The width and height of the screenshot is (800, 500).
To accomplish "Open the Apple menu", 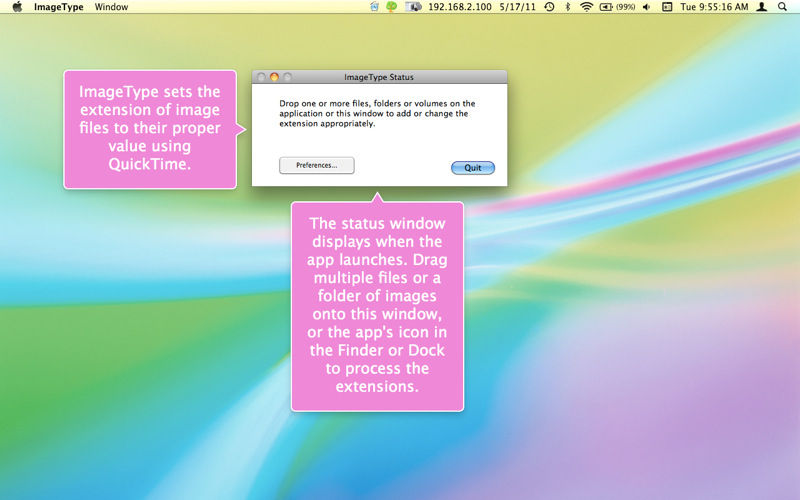I will pos(17,7).
